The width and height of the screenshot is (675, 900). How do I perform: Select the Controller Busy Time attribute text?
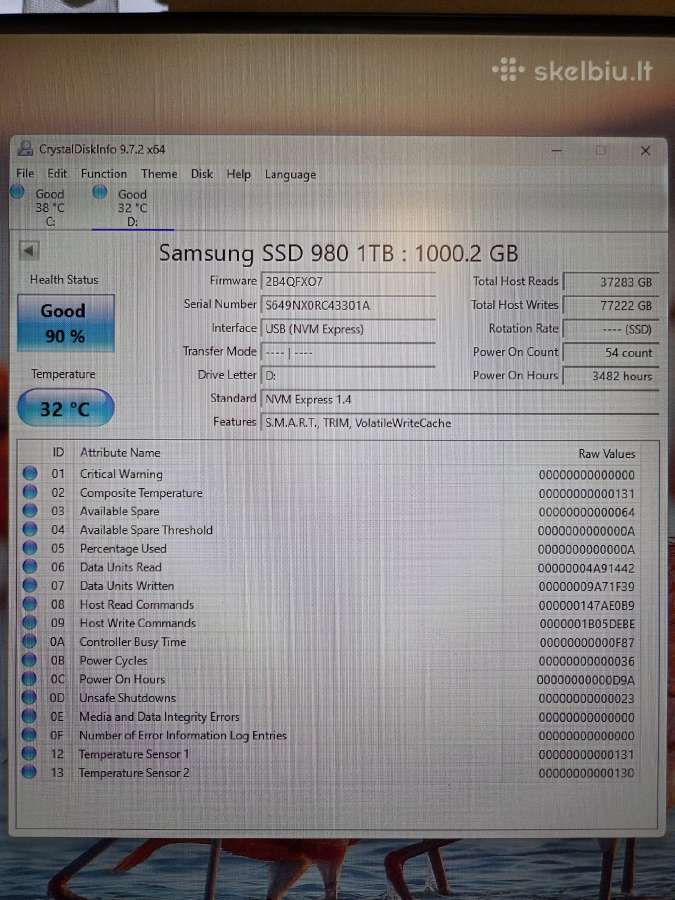[133, 642]
